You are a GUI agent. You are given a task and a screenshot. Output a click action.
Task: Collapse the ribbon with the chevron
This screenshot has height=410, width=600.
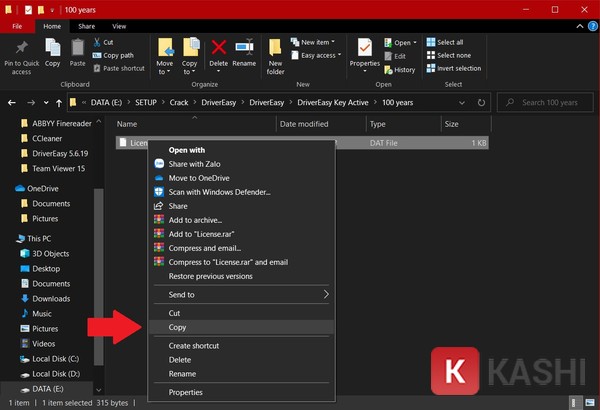pyautogui.click(x=580, y=26)
